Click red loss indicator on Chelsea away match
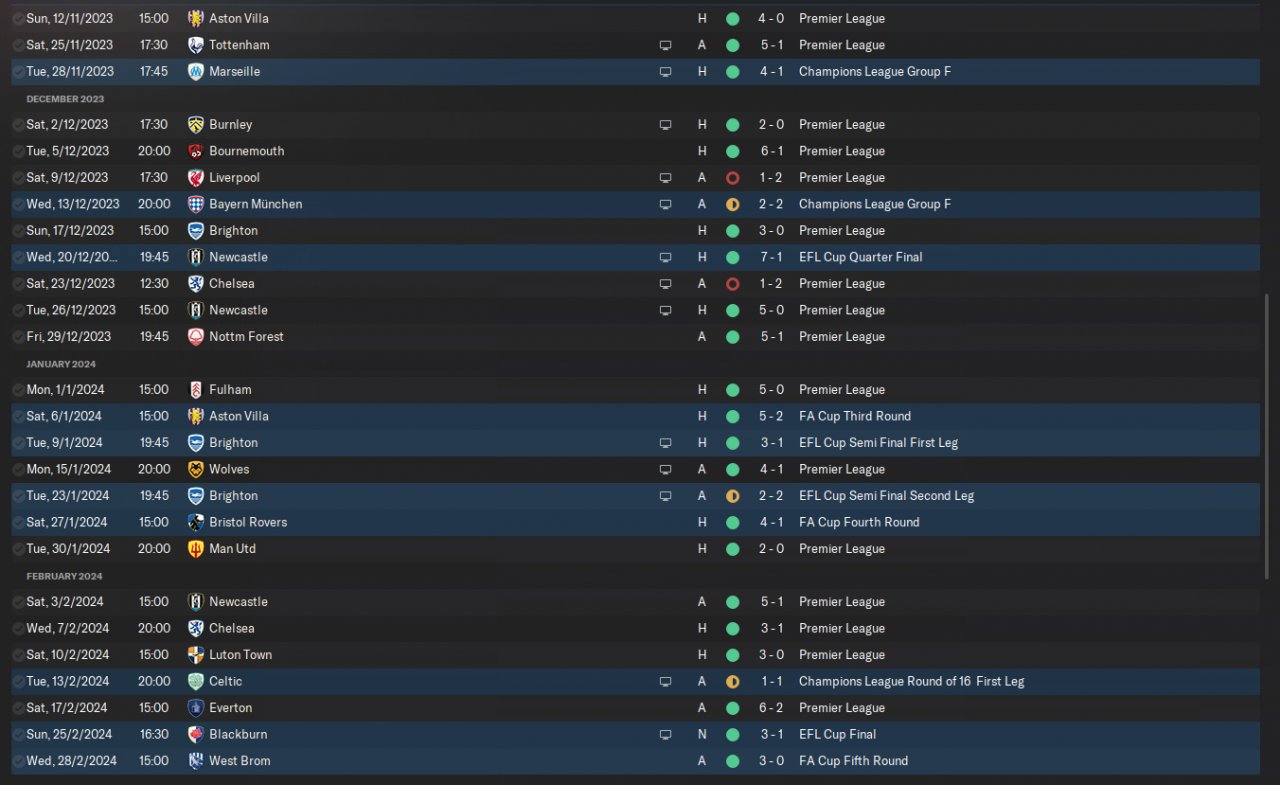 click(x=732, y=284)
